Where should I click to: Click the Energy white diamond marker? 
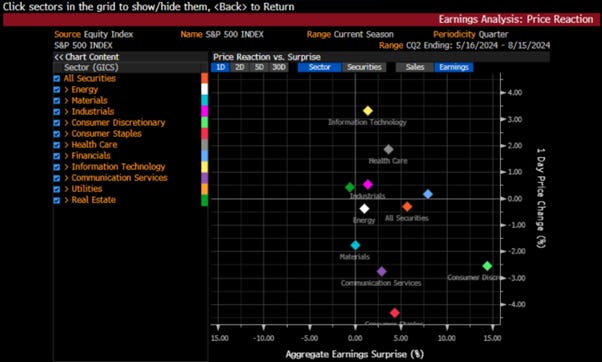pyautogui.click(x=364, y=209)
